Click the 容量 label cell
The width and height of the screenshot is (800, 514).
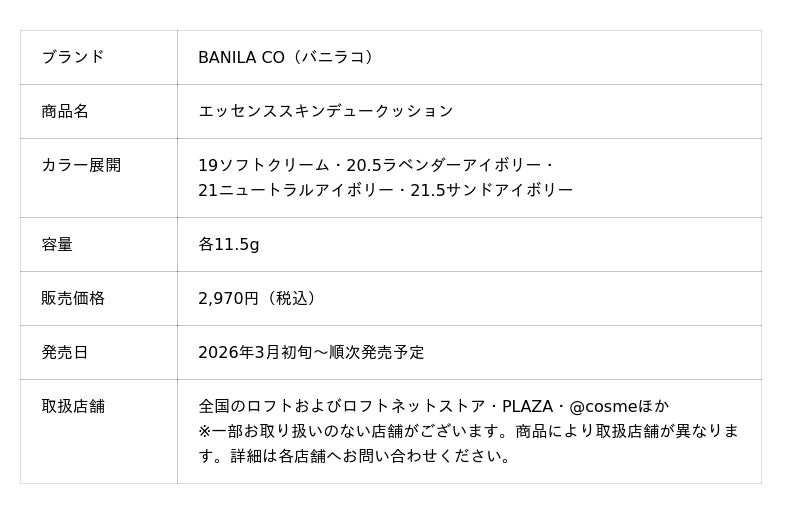[x=57, y=244]
